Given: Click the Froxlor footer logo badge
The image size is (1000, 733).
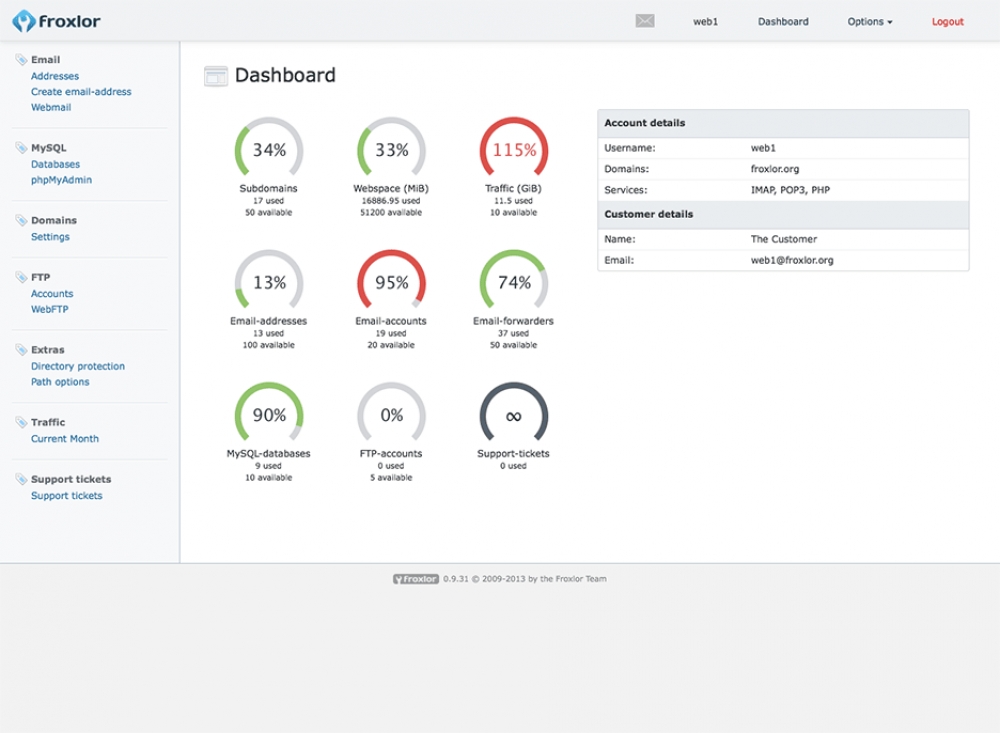Looking at the screenshot, I should [416, 579].
